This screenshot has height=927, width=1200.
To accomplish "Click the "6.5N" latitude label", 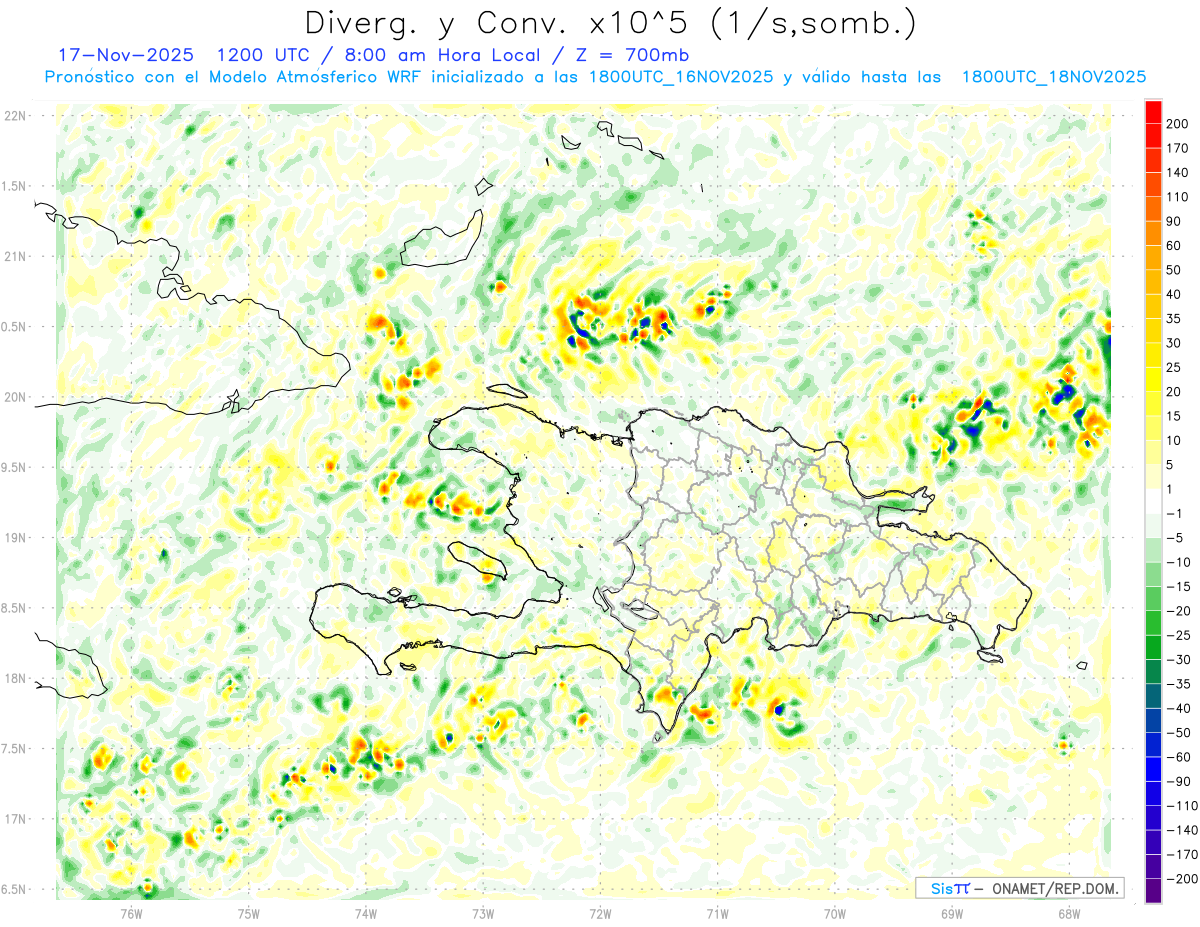I will pyautogui.click(x=13, y=889).
